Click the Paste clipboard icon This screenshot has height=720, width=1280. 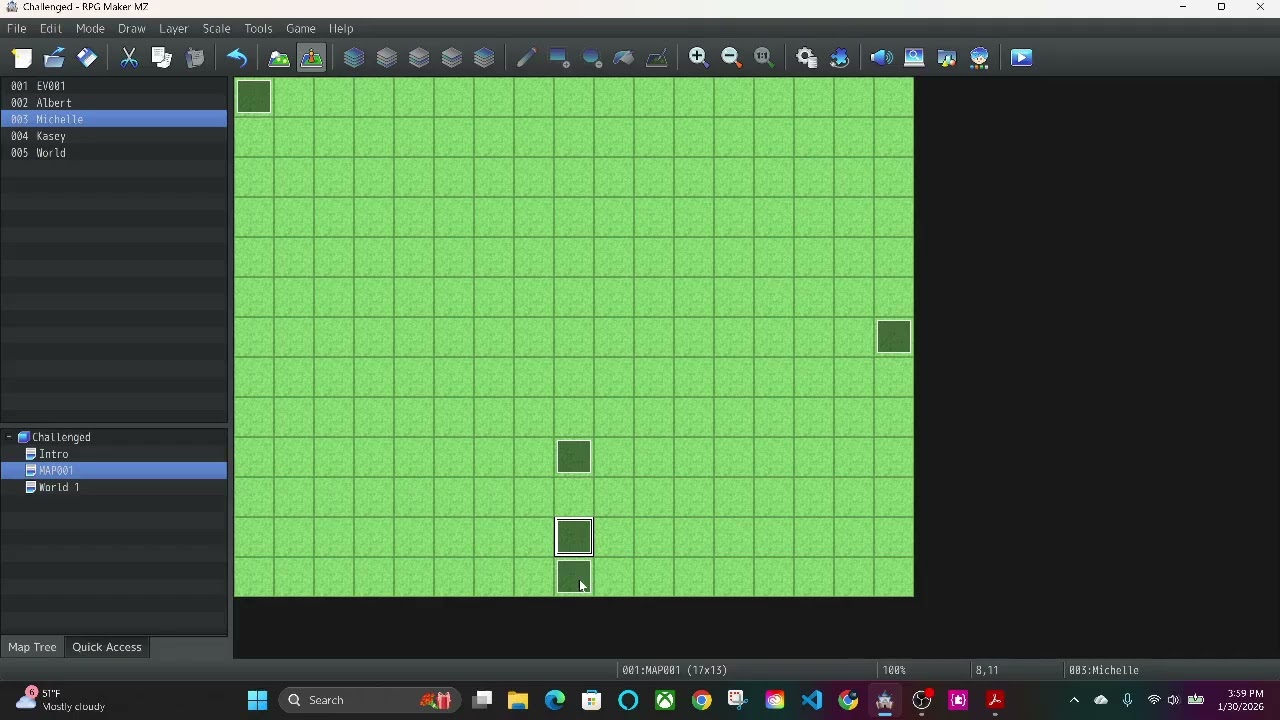[195, 58]
